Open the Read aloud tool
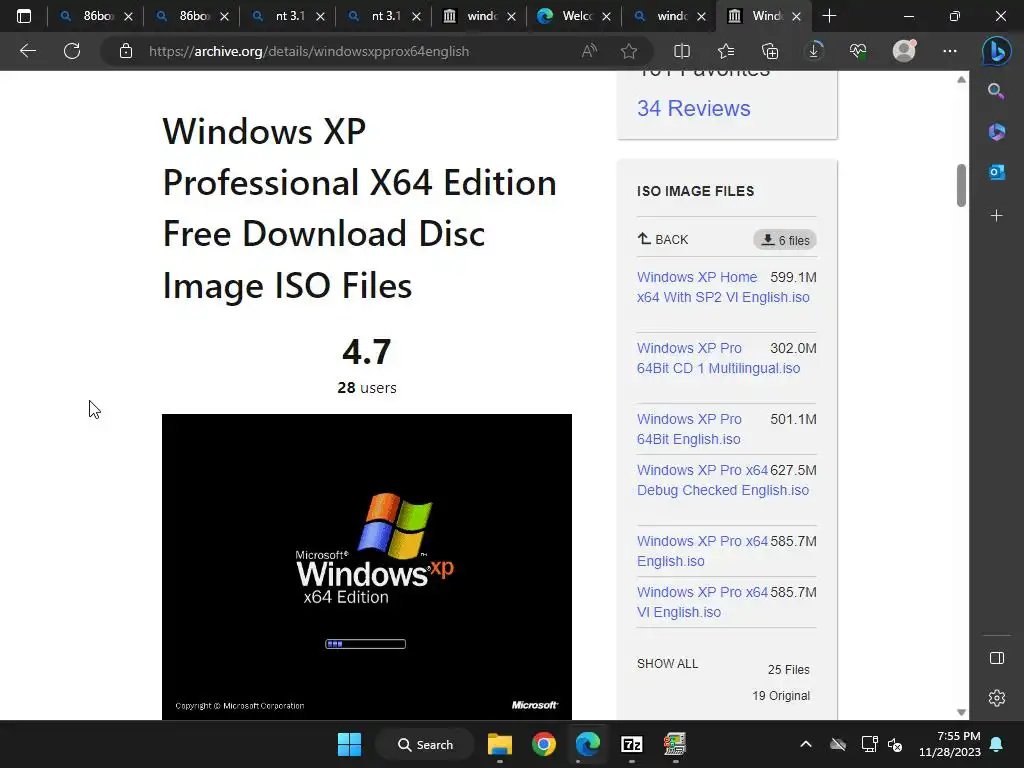 (x=589, y=51)
